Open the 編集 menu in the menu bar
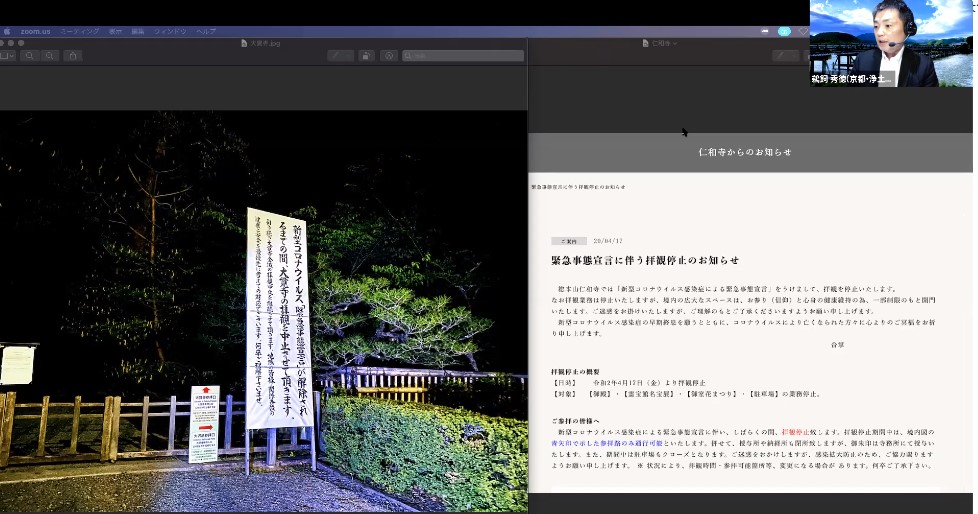The width and height of the screenshot is (978, 514). (x=138, y=31)
